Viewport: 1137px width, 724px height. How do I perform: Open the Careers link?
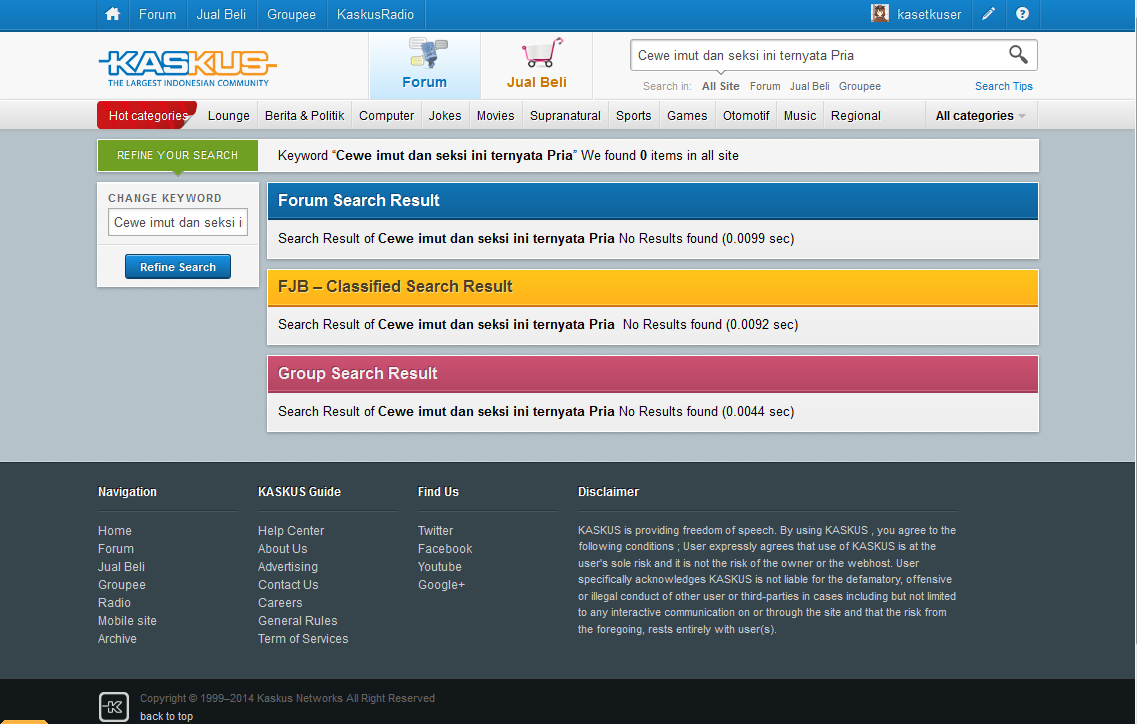coord(280,603)
